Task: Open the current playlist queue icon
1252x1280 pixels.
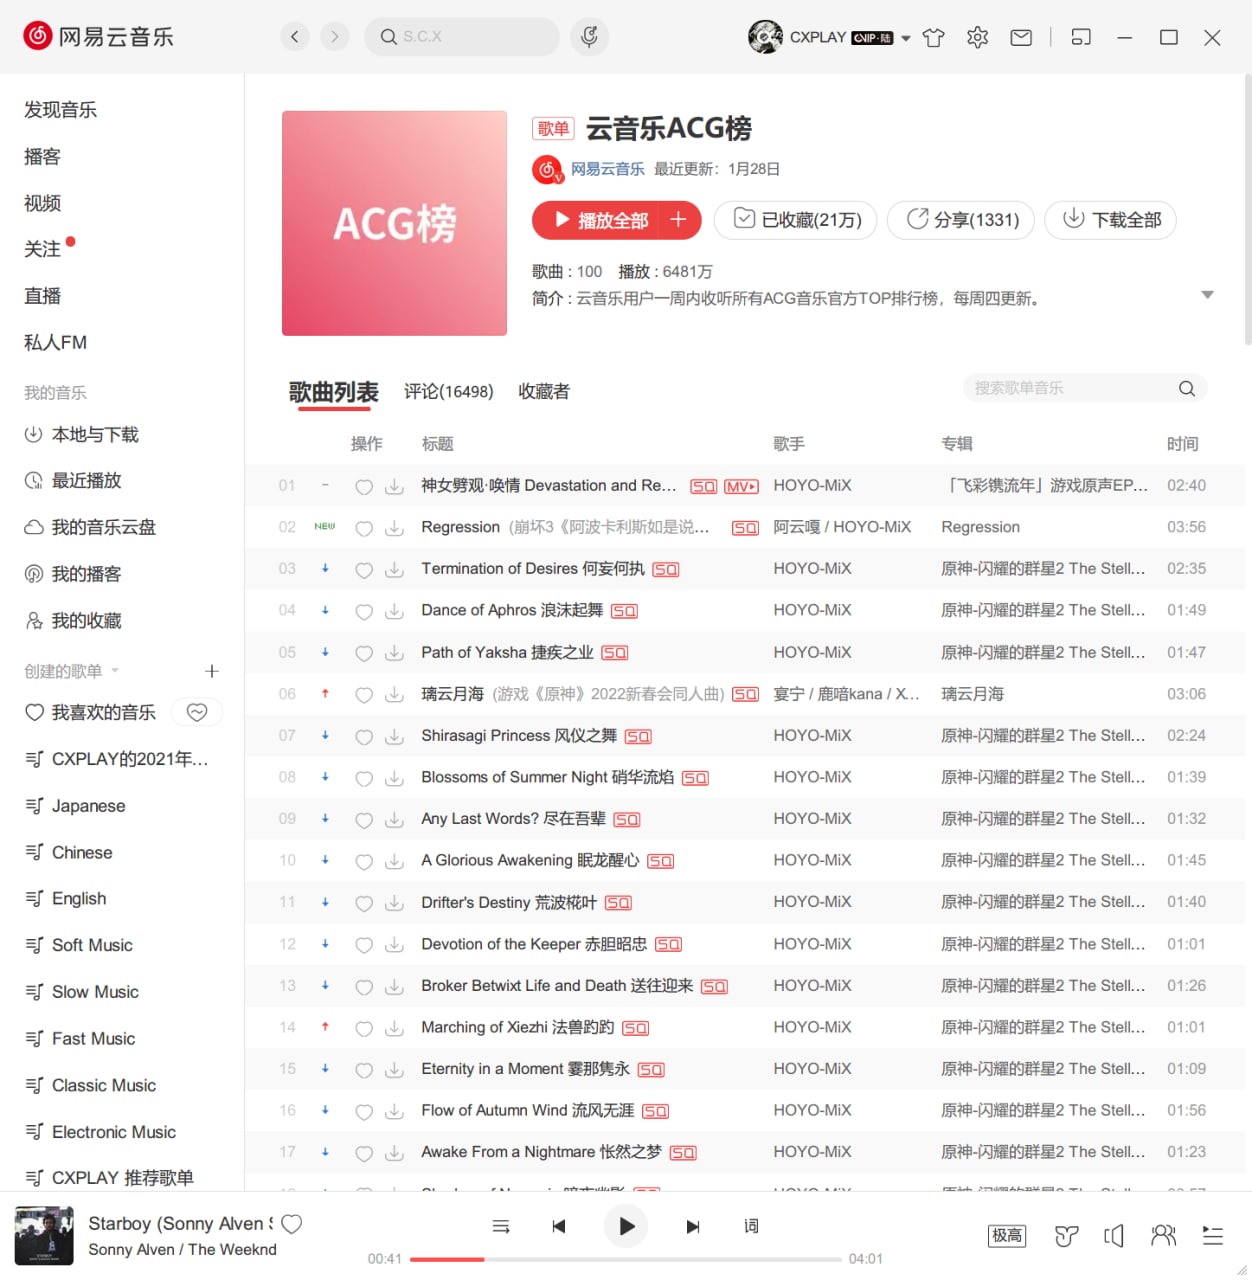Action: coord(1213,1236)
